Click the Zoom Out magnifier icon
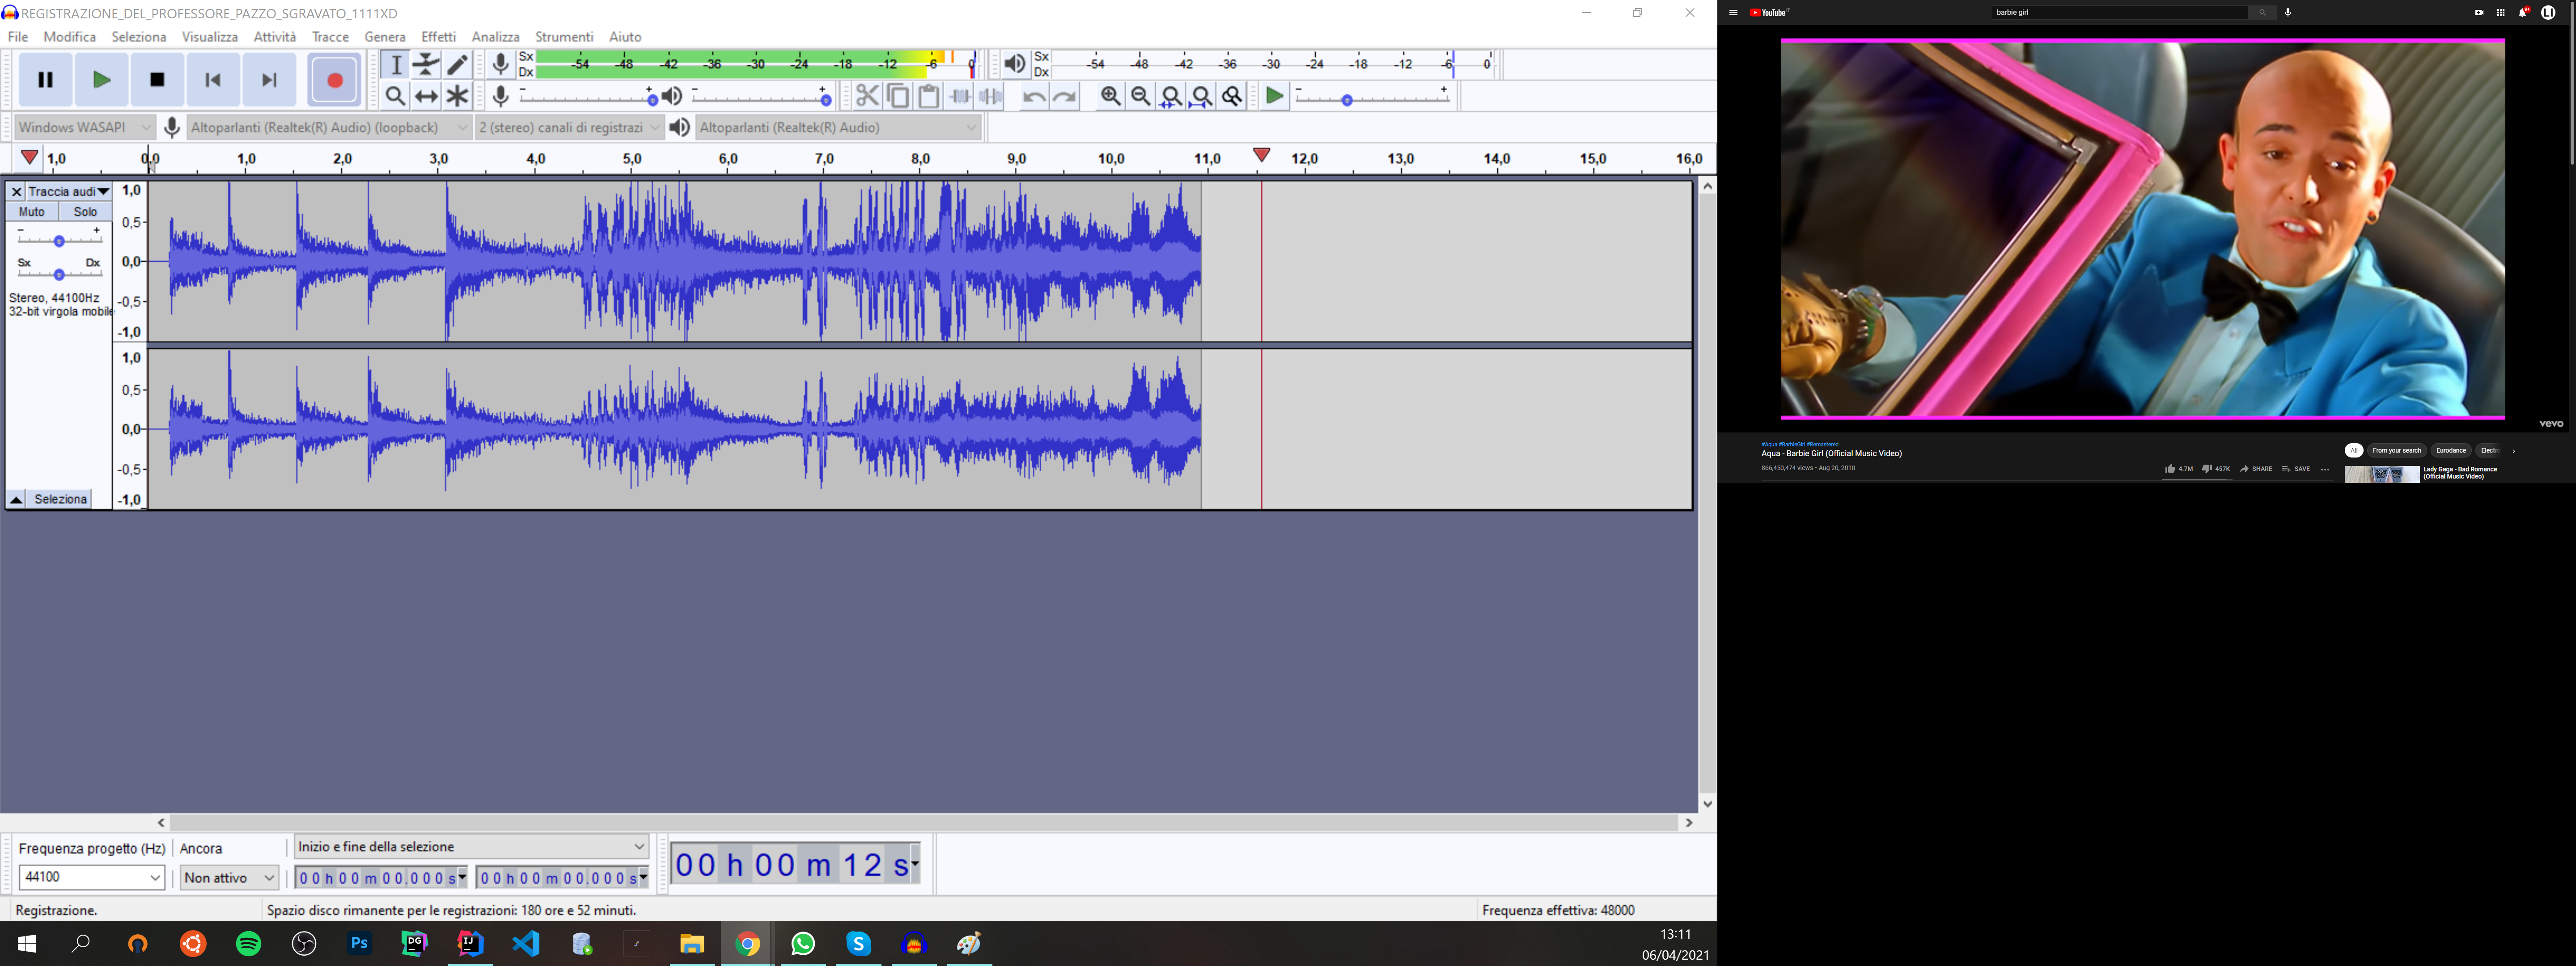This screenshot has height=966, width=2576. pyautogui.click(x=1141, y=96)
